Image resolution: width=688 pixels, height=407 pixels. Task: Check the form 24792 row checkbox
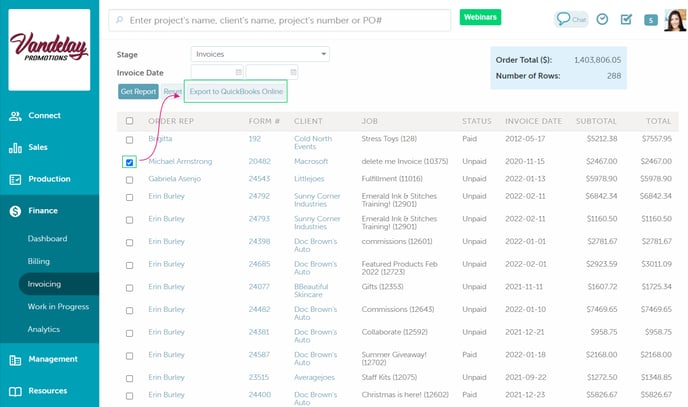click(129, 197)
